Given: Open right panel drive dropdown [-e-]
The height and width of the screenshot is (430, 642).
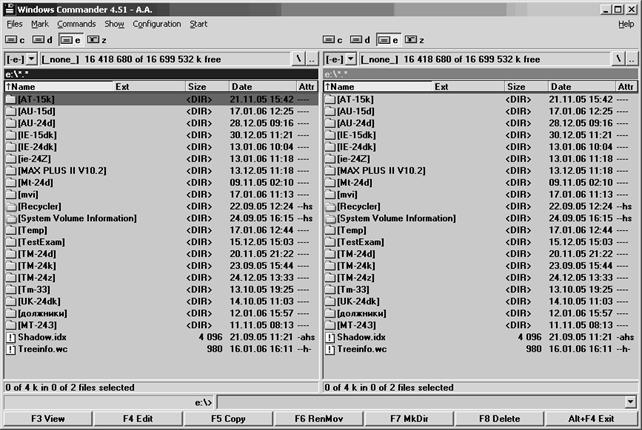Looking at the screenshot, I should click(x=340, y=59).
